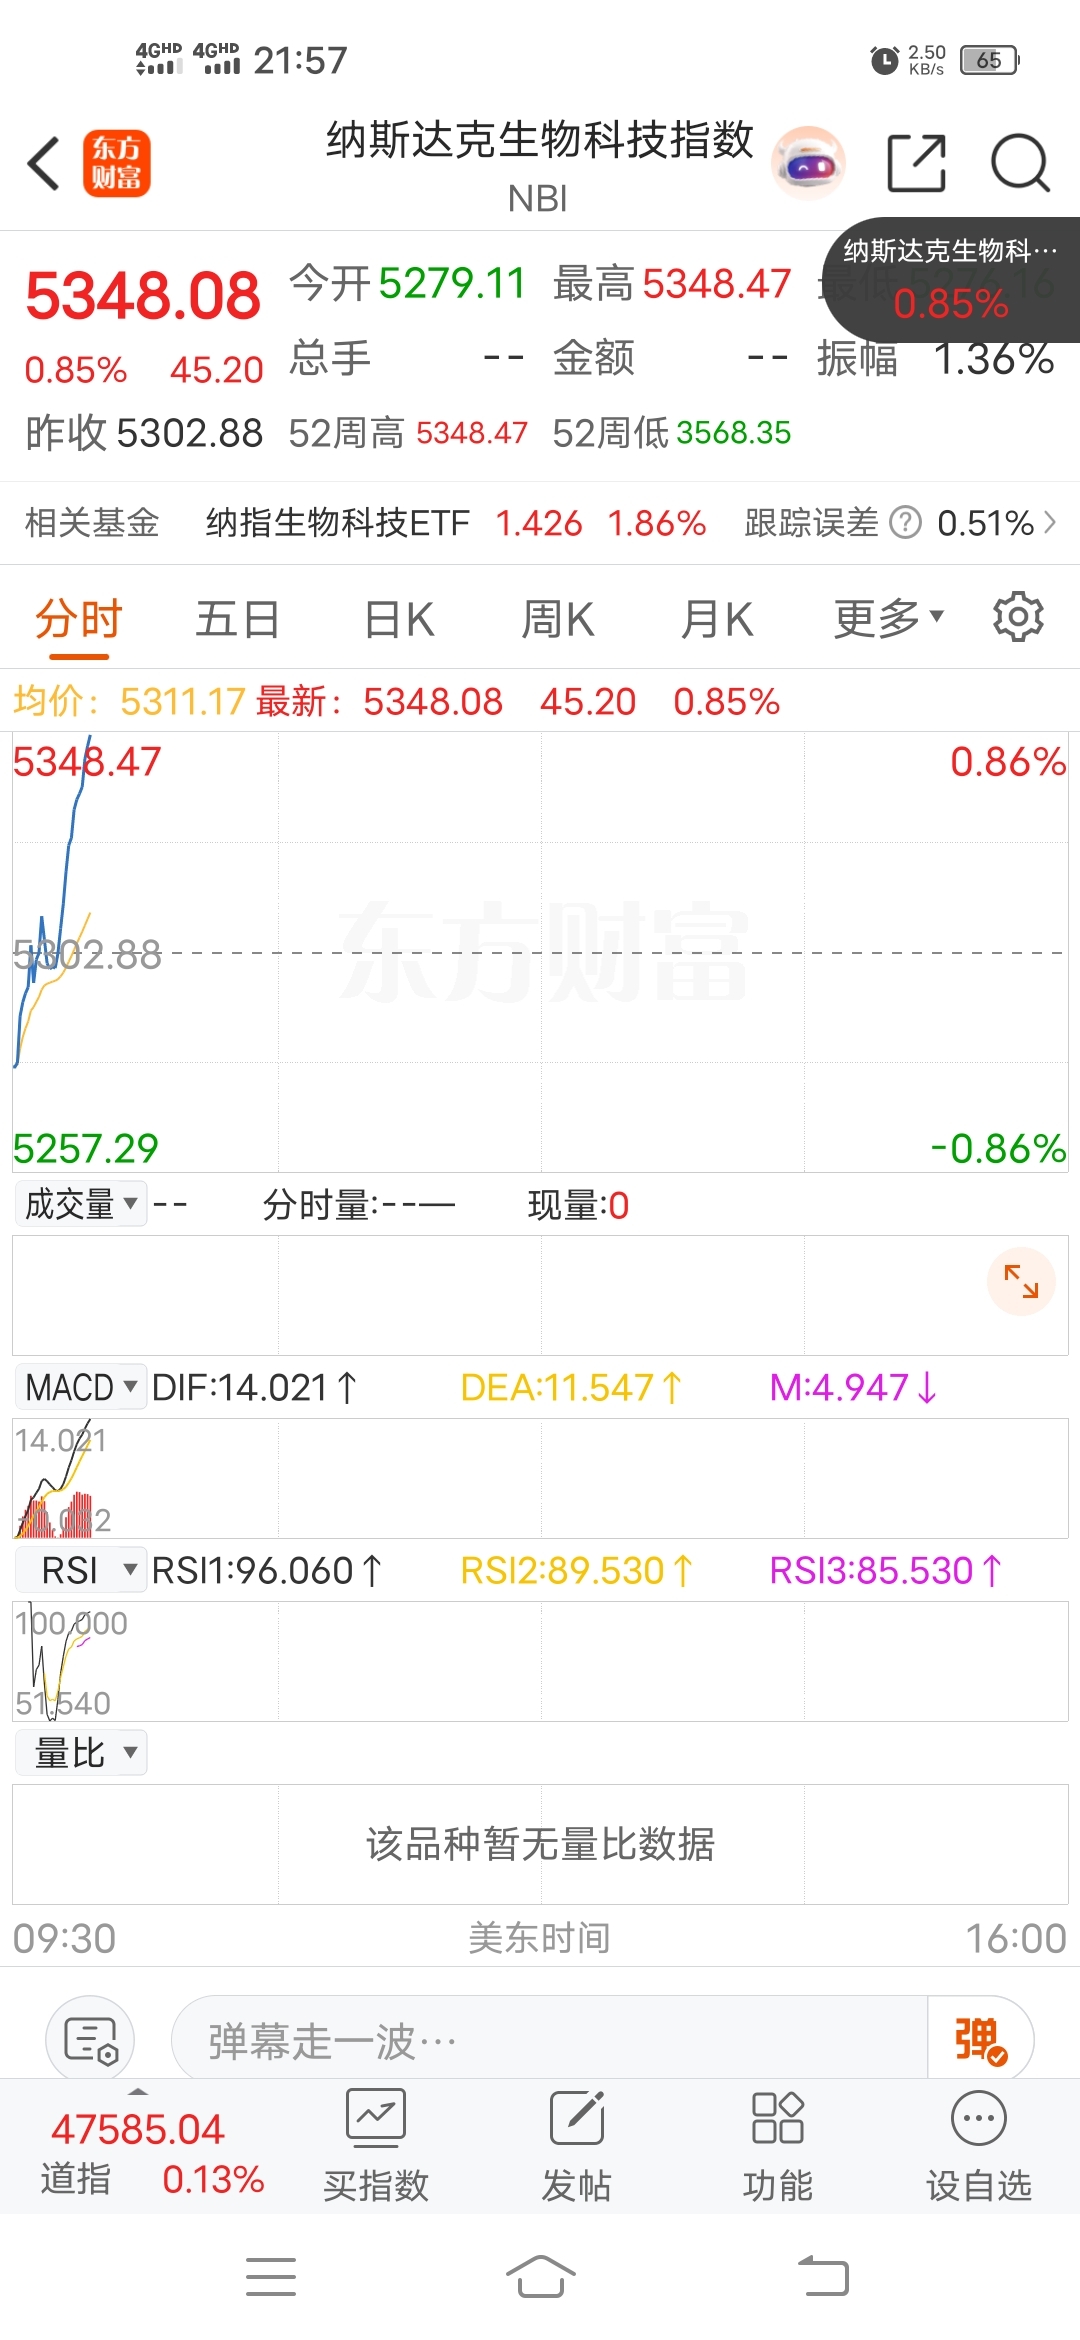Open the 纳指生物科技ETF related fund link
Viewport: 1080px width, 2340px height.
tap(338, 523)
